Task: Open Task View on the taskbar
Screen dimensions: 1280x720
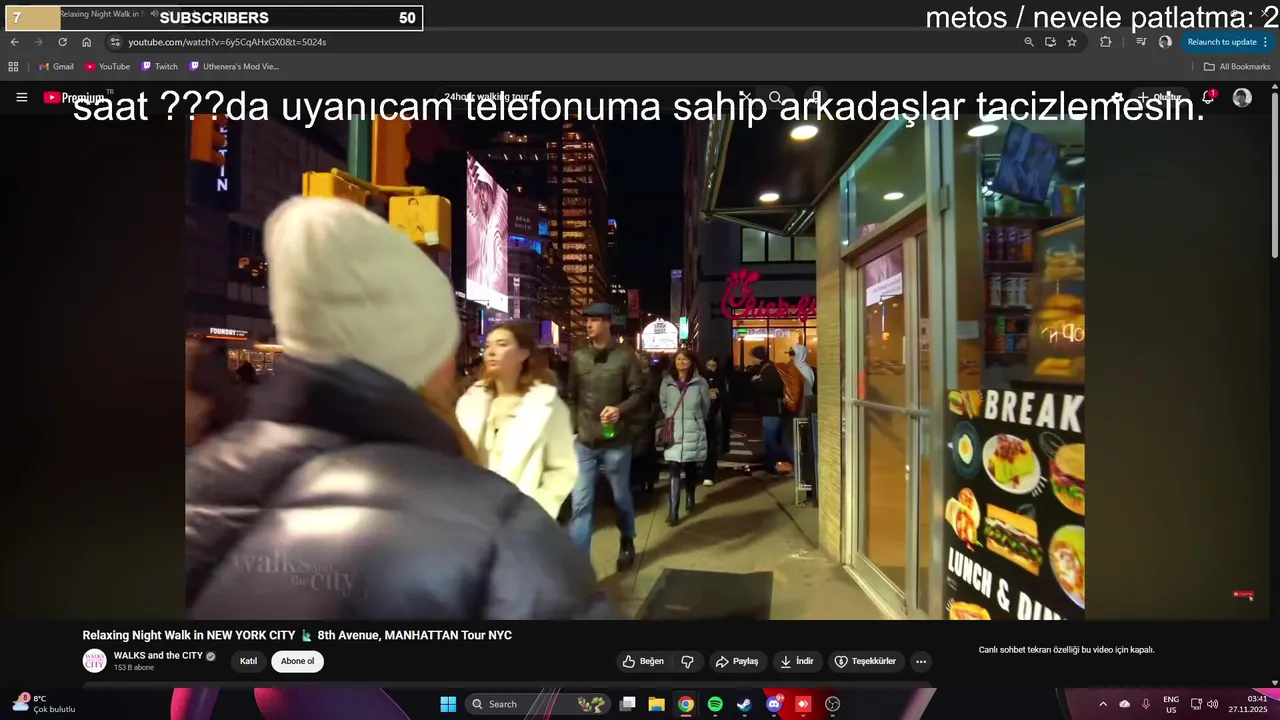Action: (627, 704)
